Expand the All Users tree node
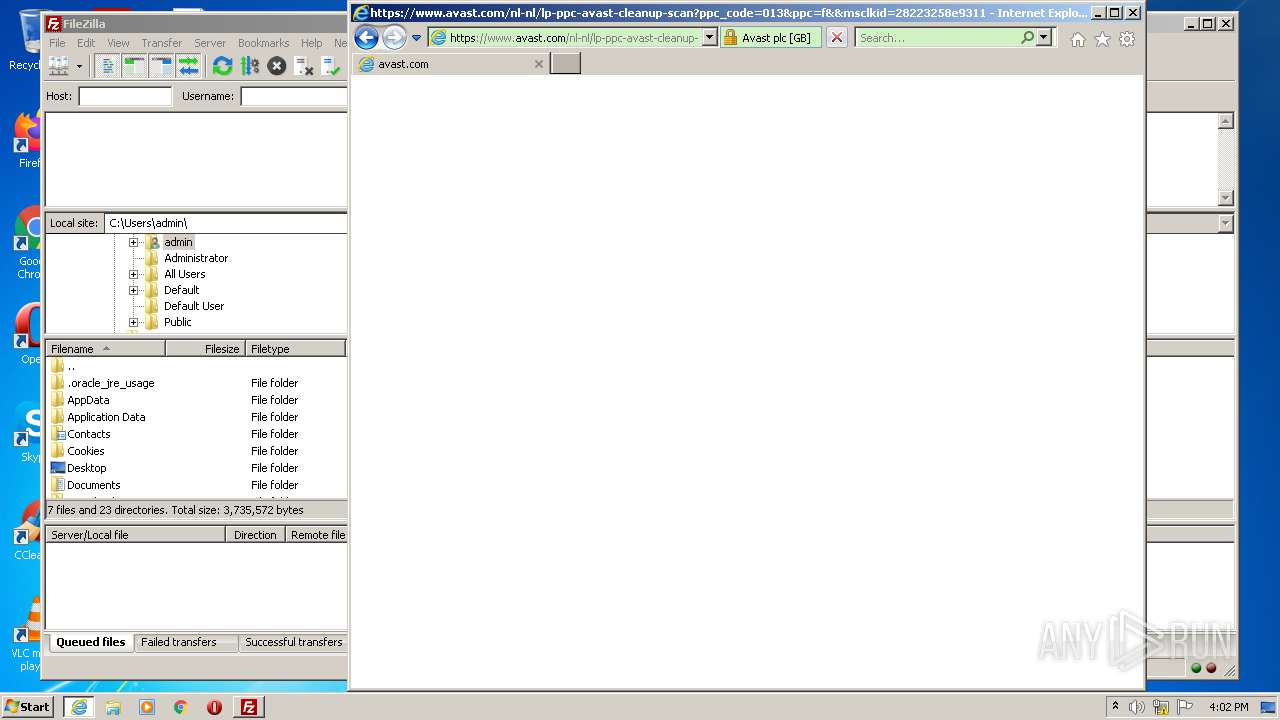The width and height of the screenshot is (1280, 720). (x=133, y=274)
